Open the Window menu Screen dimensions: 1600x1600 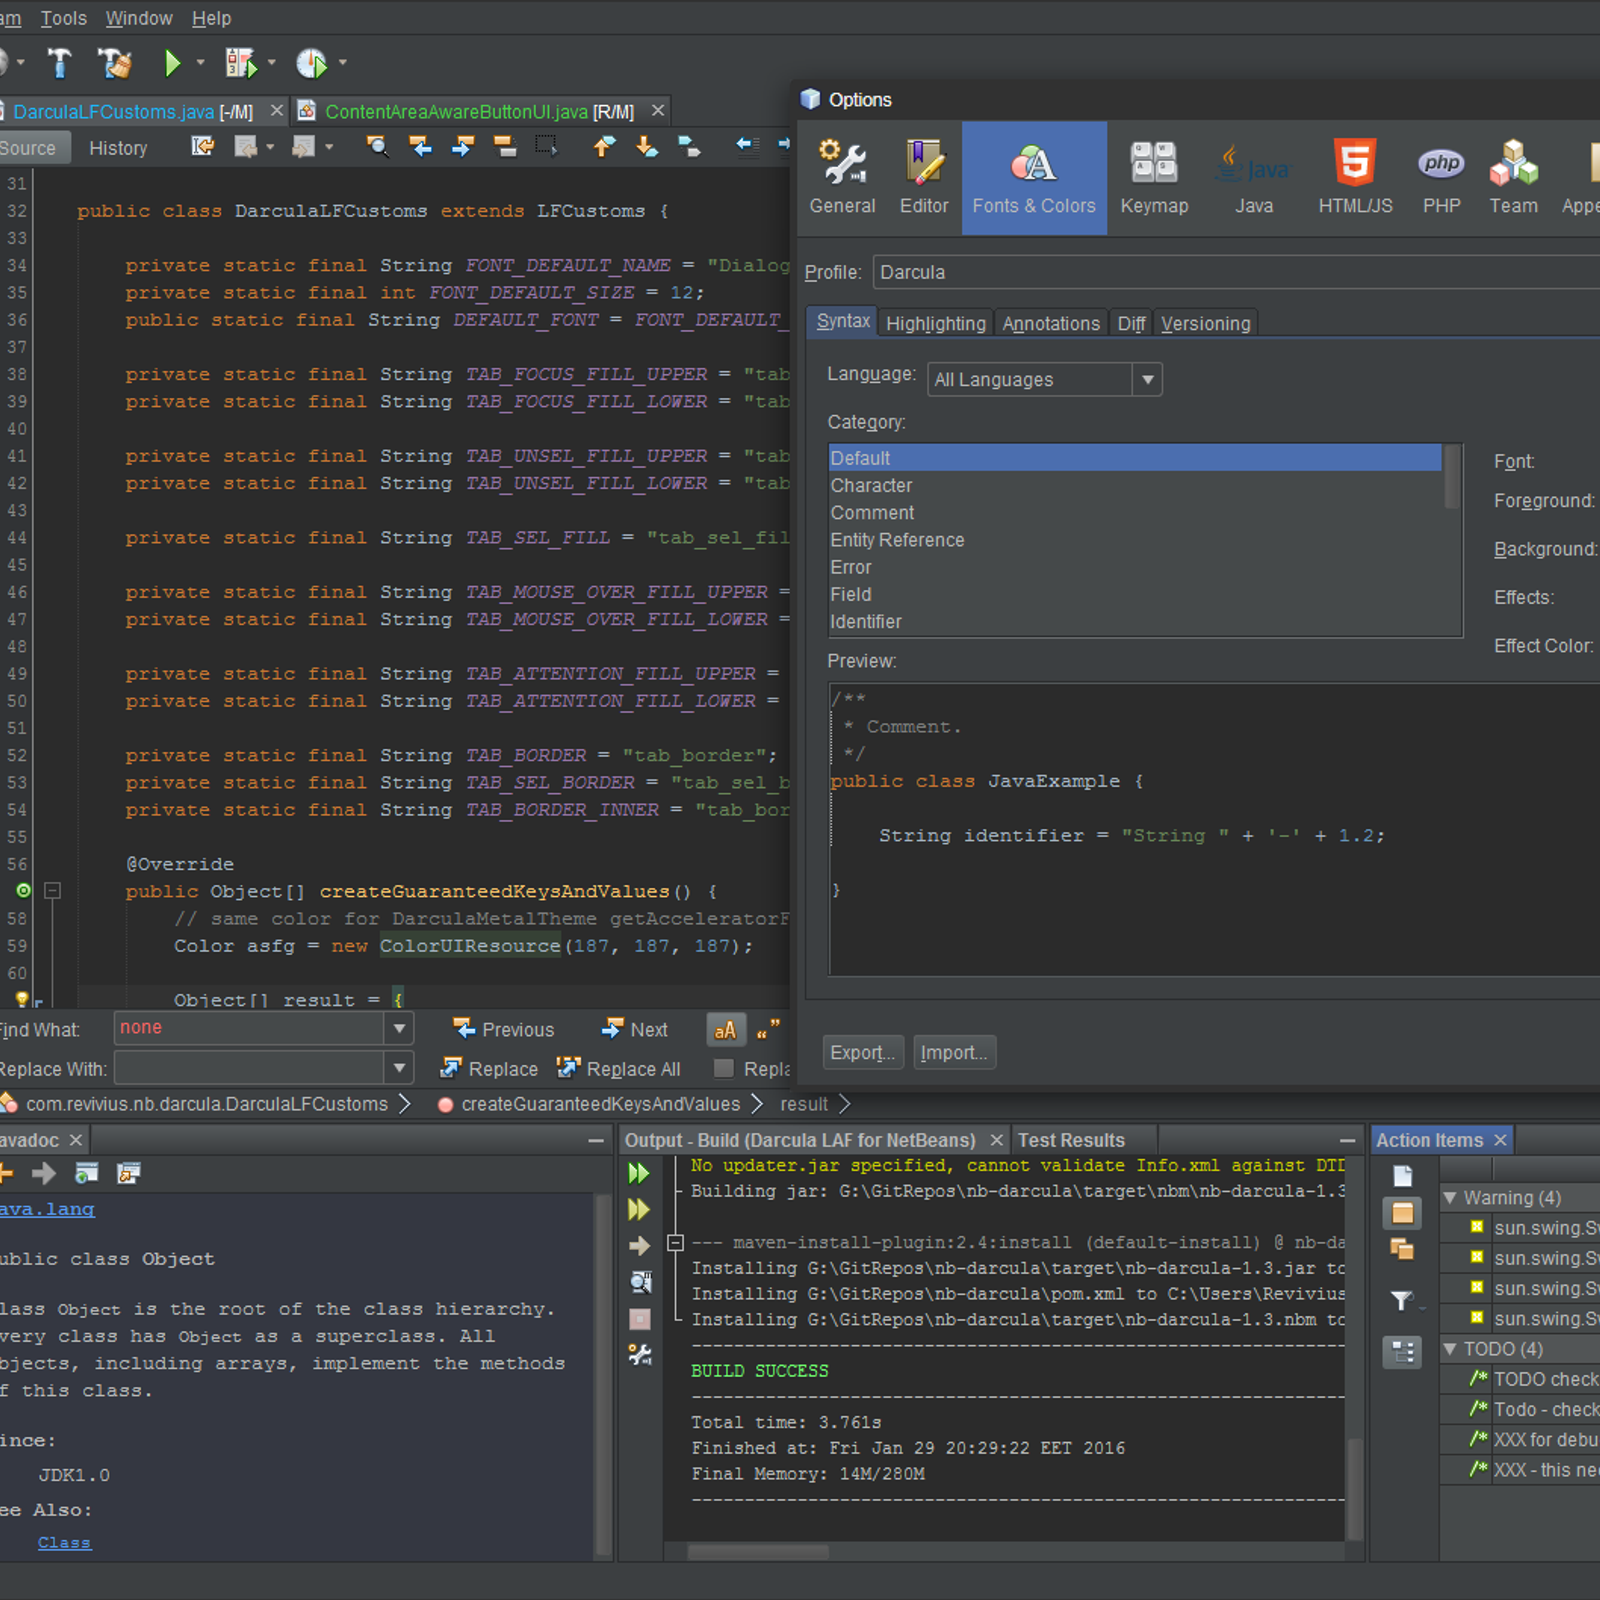[139, 18]
